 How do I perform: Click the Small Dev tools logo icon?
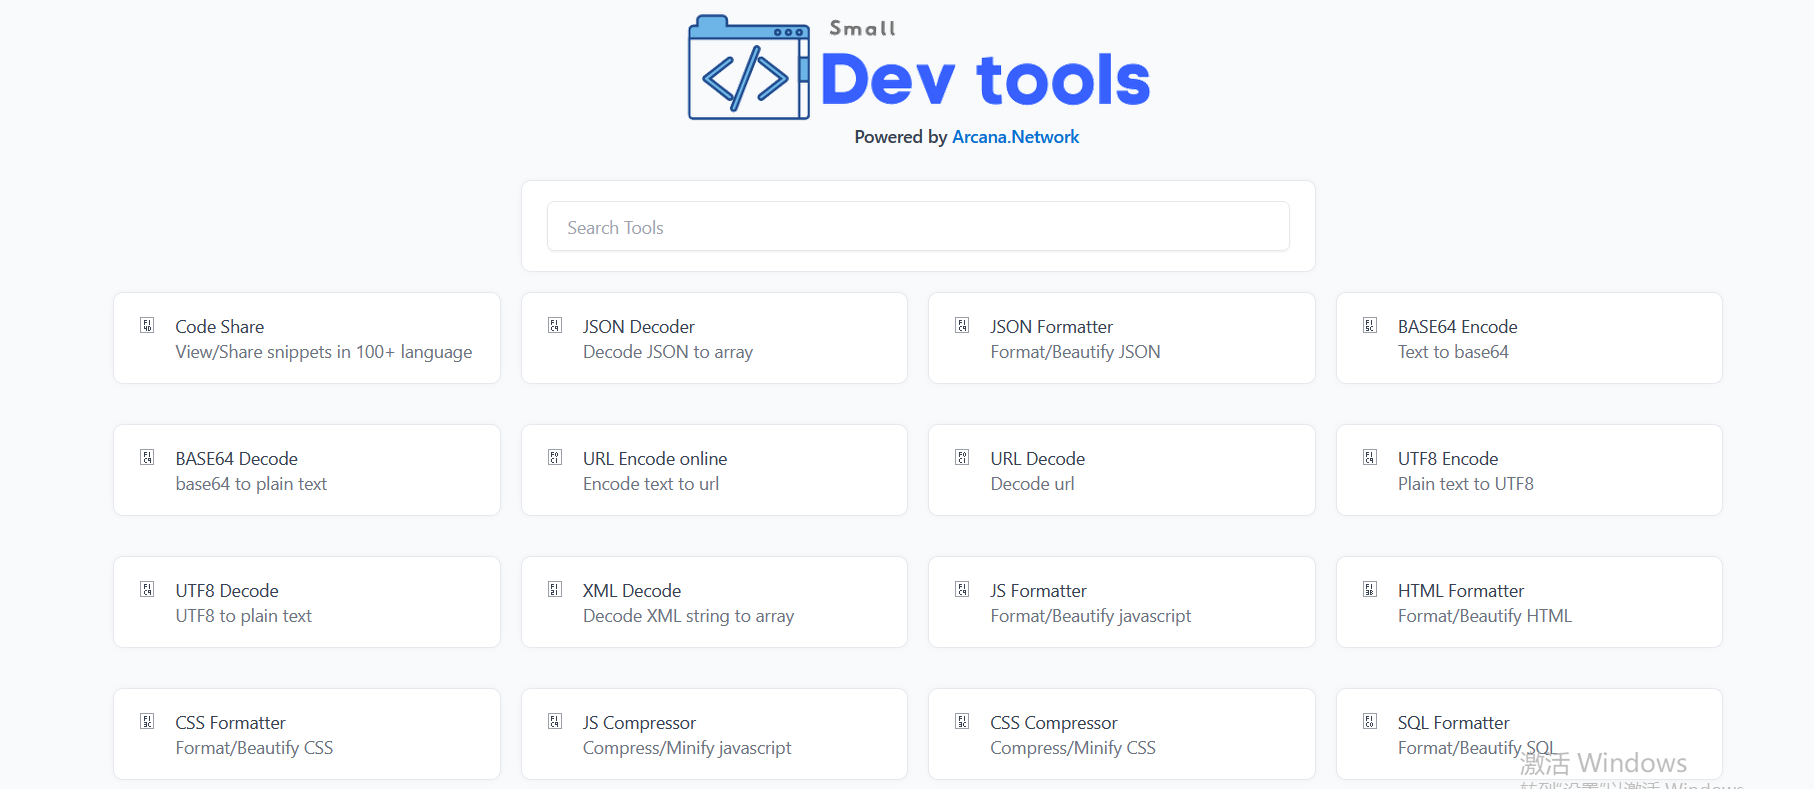tap(749, 68)
